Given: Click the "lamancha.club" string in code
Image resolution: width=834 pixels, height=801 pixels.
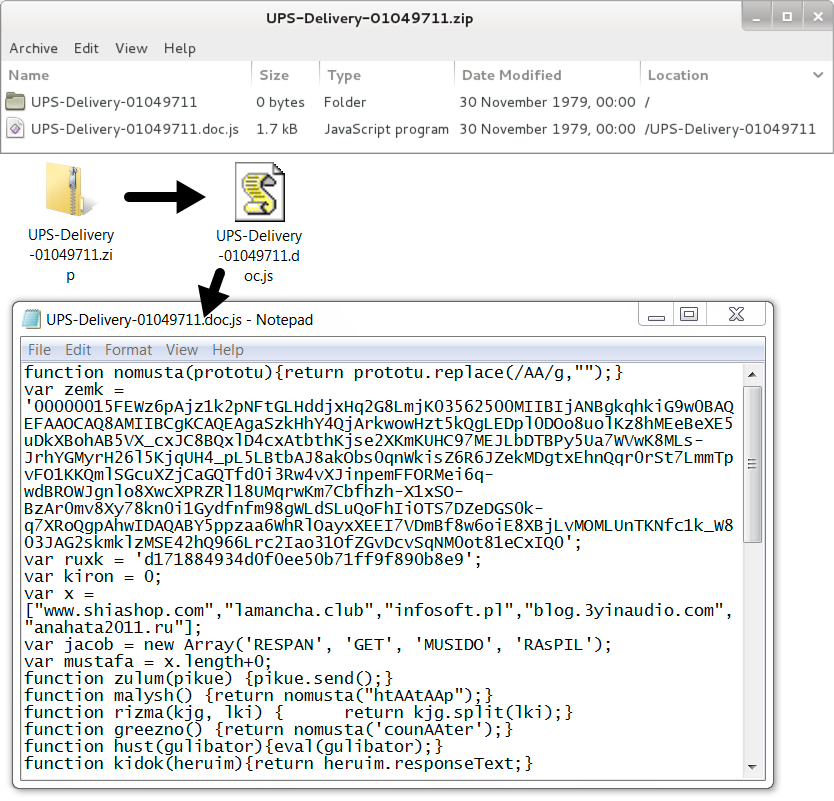Looking at the screenshot, I should (x=299, y=611).
